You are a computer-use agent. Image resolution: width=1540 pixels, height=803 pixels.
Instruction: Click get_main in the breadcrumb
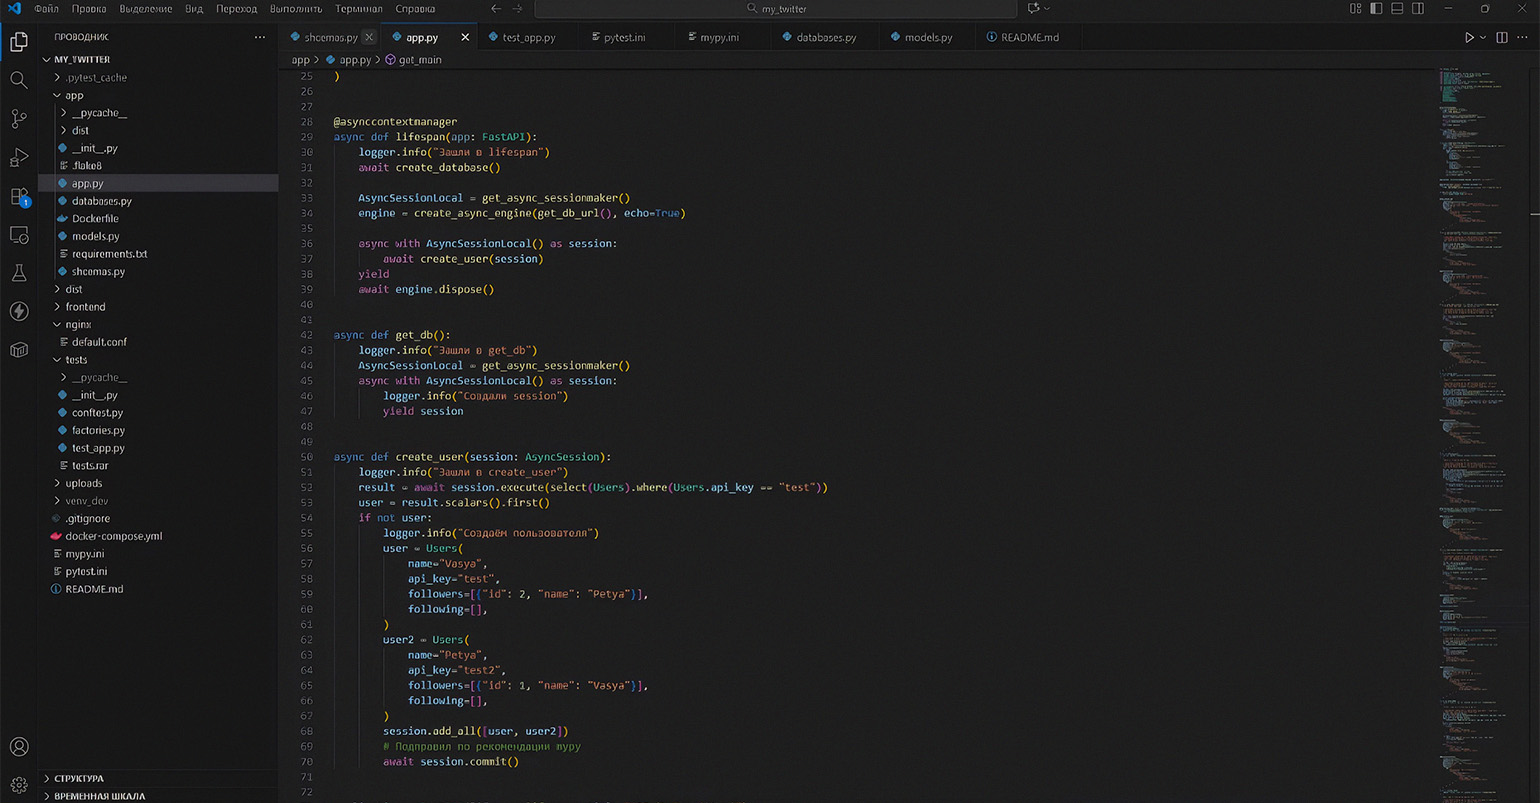pos(419,60)
